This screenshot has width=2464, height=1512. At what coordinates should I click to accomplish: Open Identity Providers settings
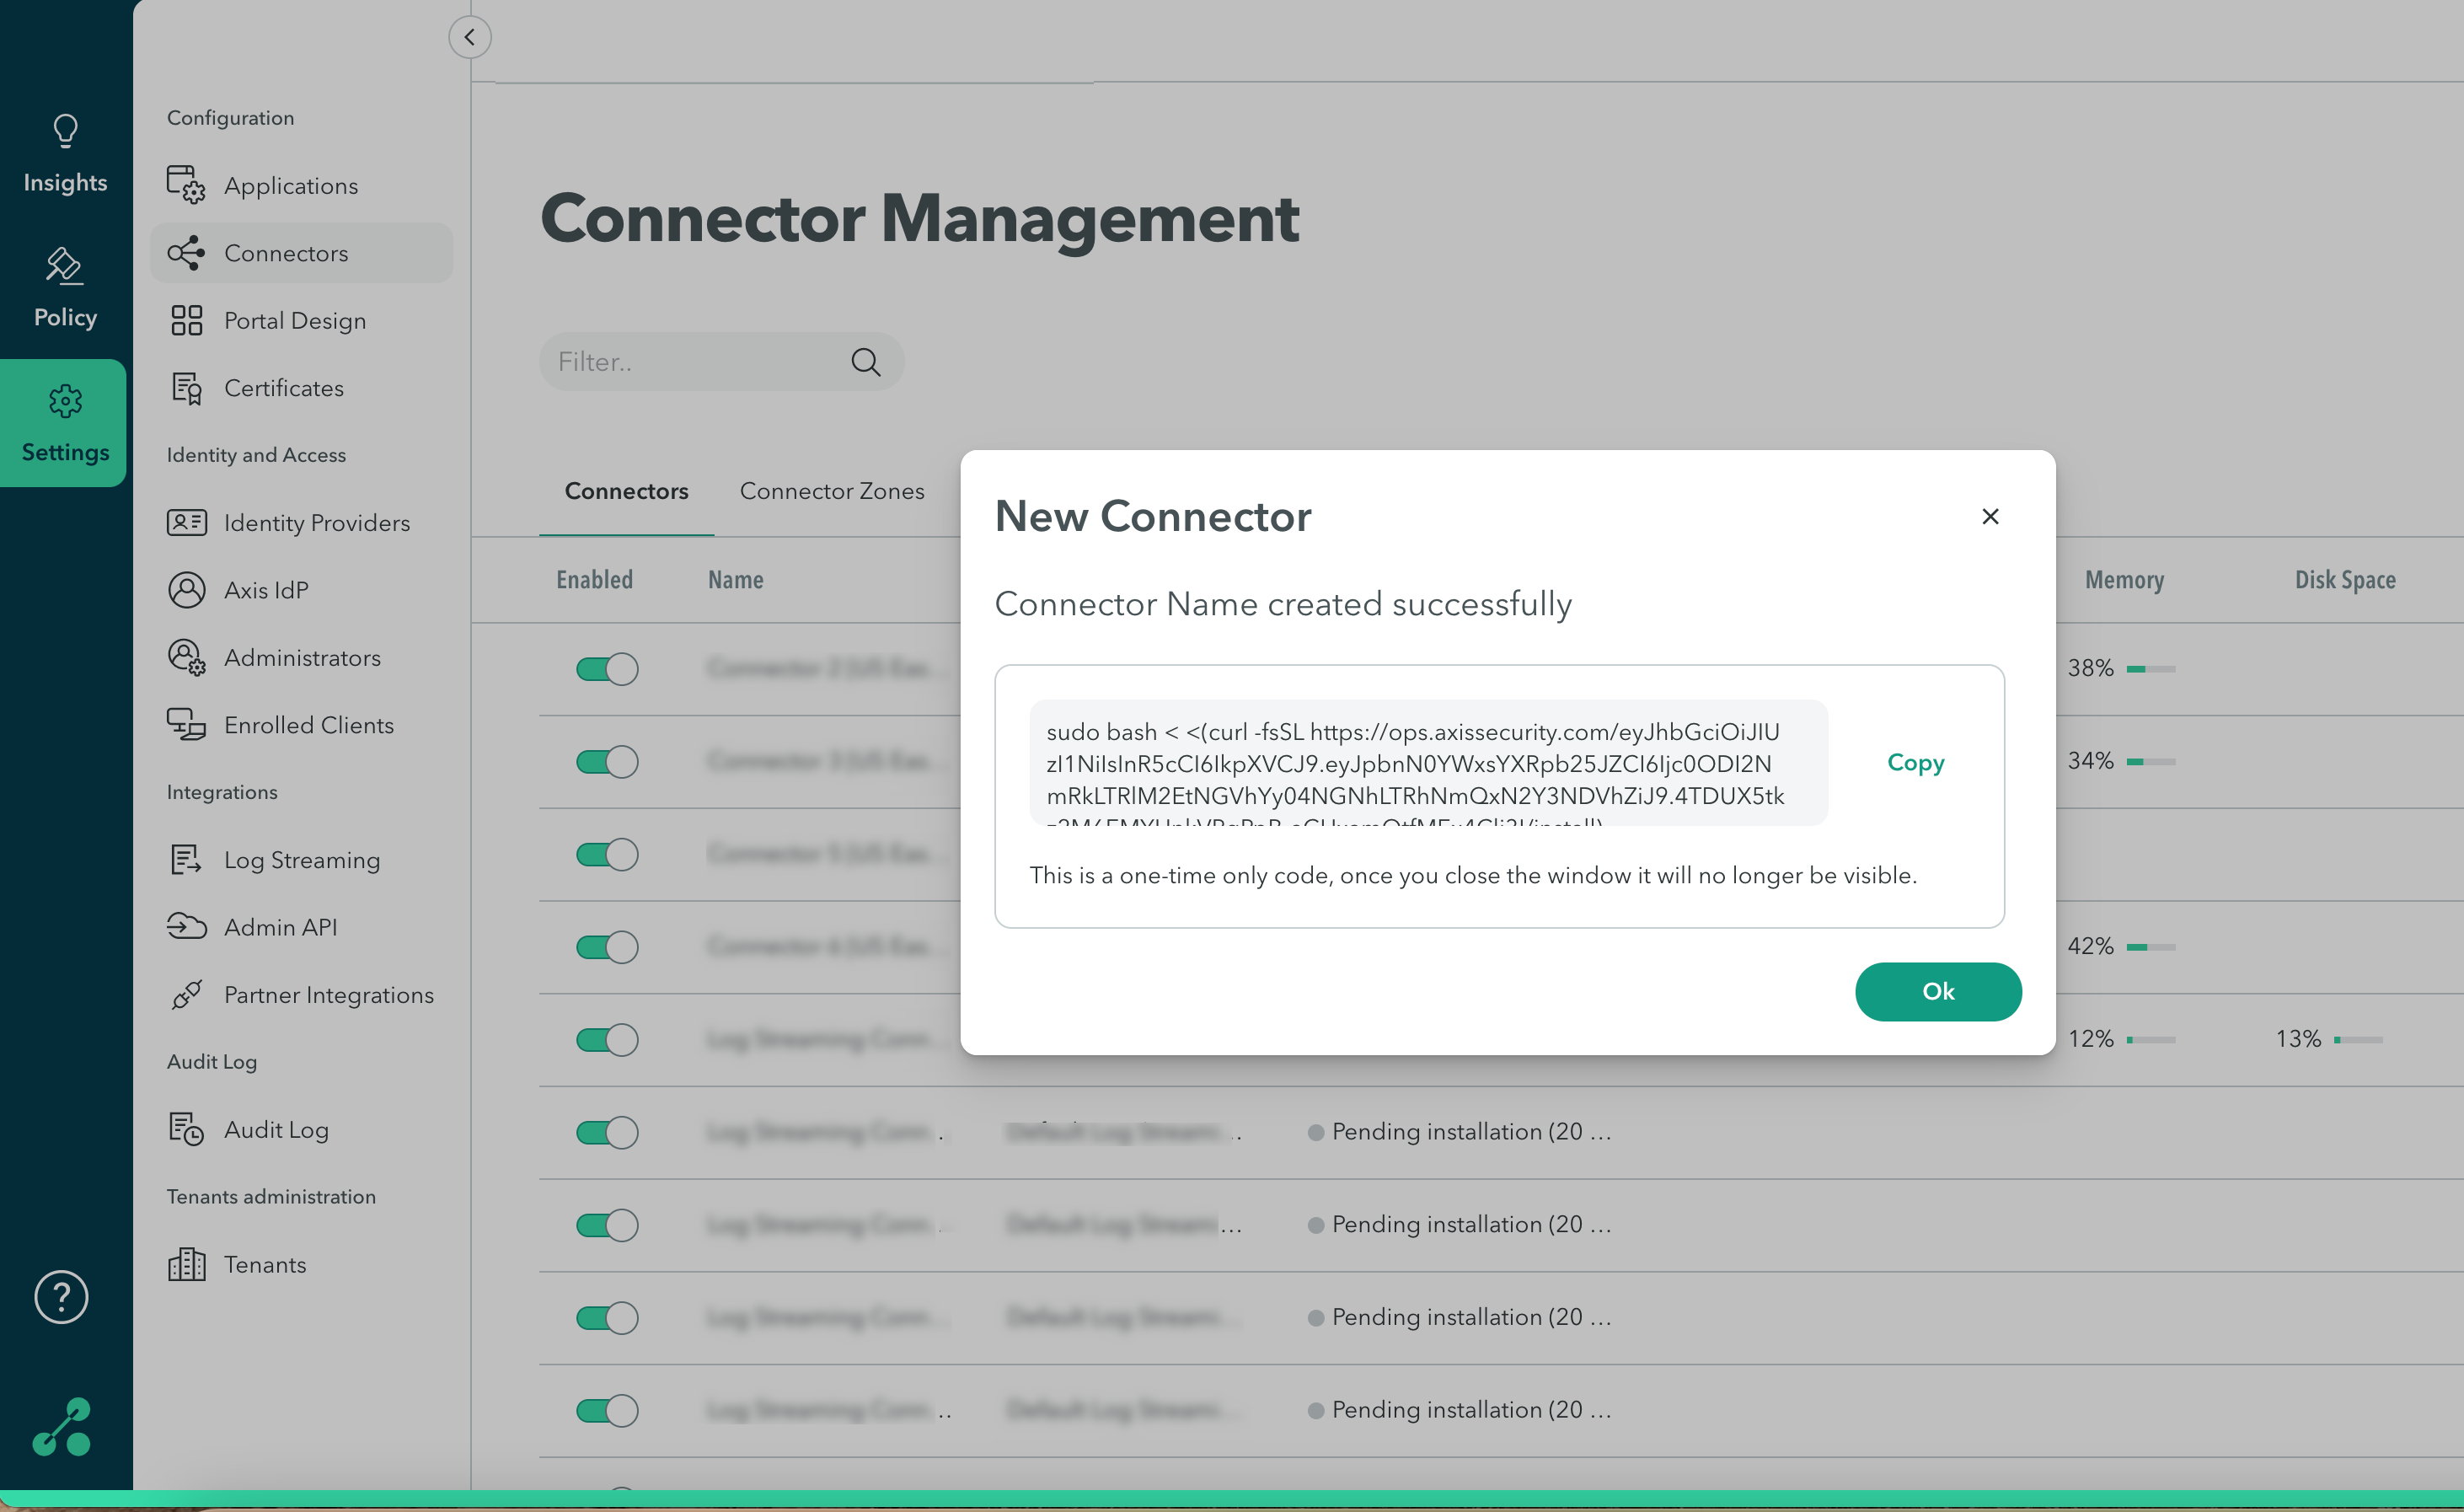click(x=316, y=523)
